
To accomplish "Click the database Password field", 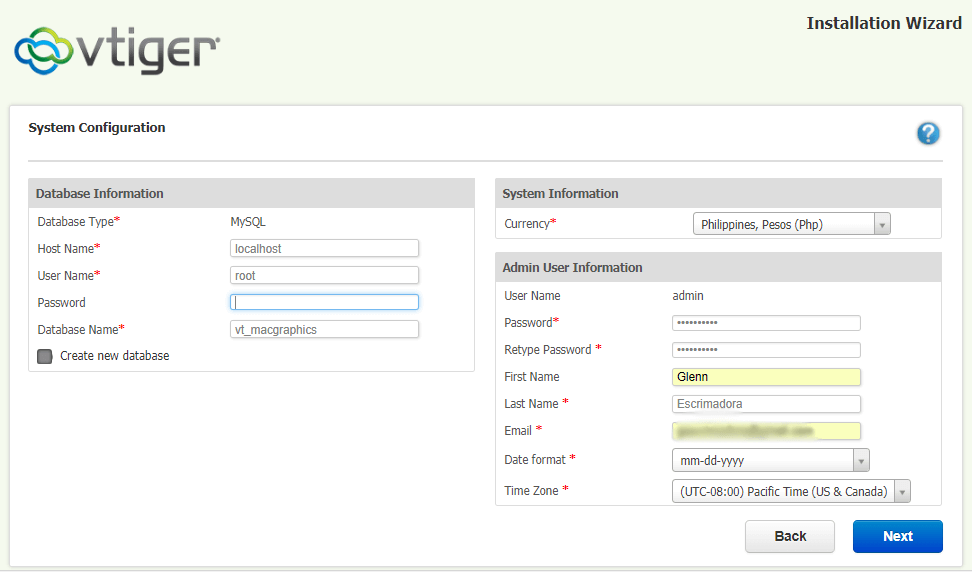I will pos(324,302).
